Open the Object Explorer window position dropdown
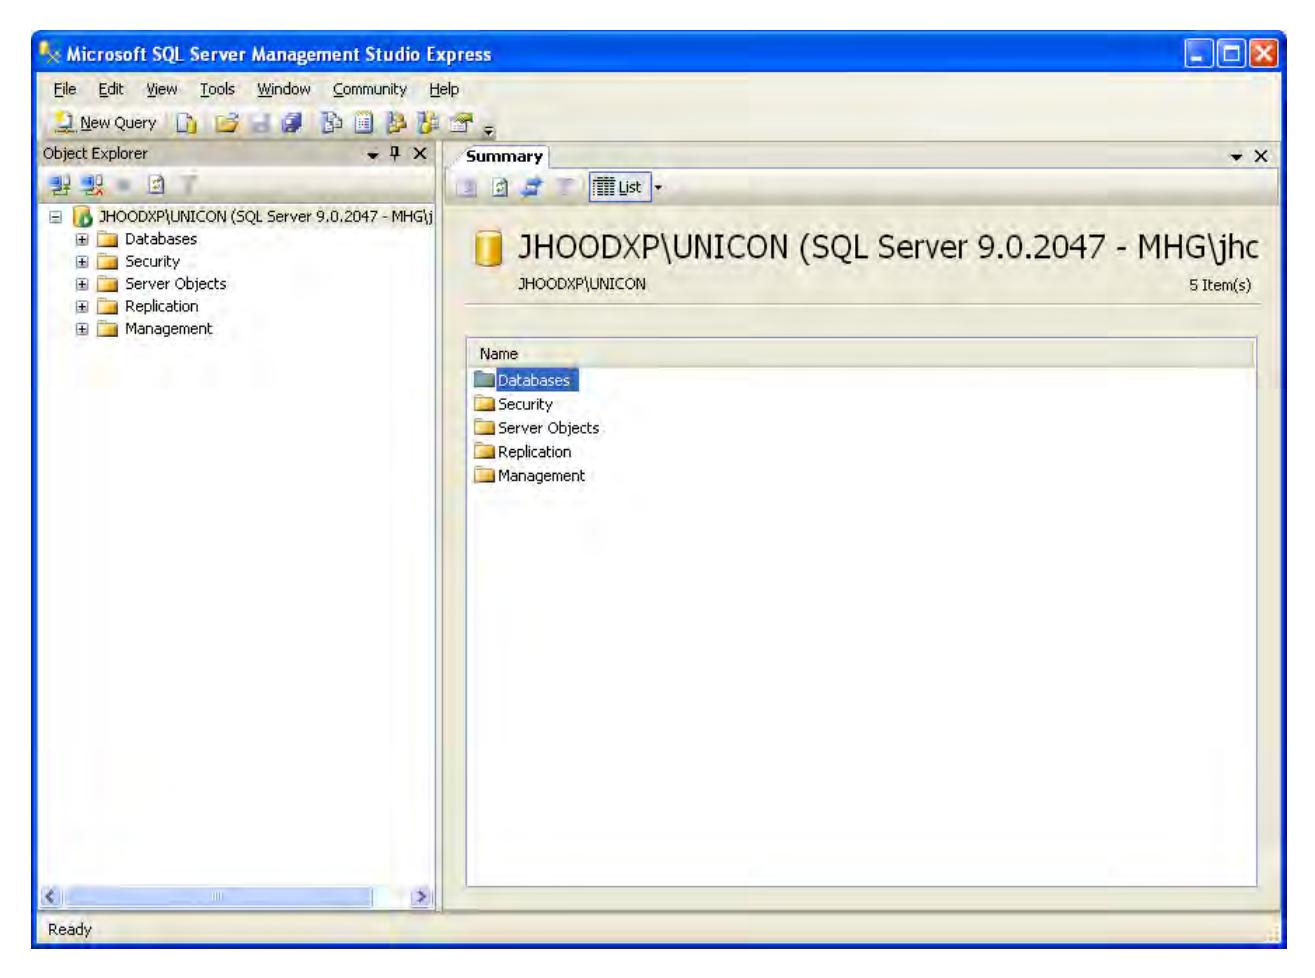The image size is (1315, 978). [374, 154]
